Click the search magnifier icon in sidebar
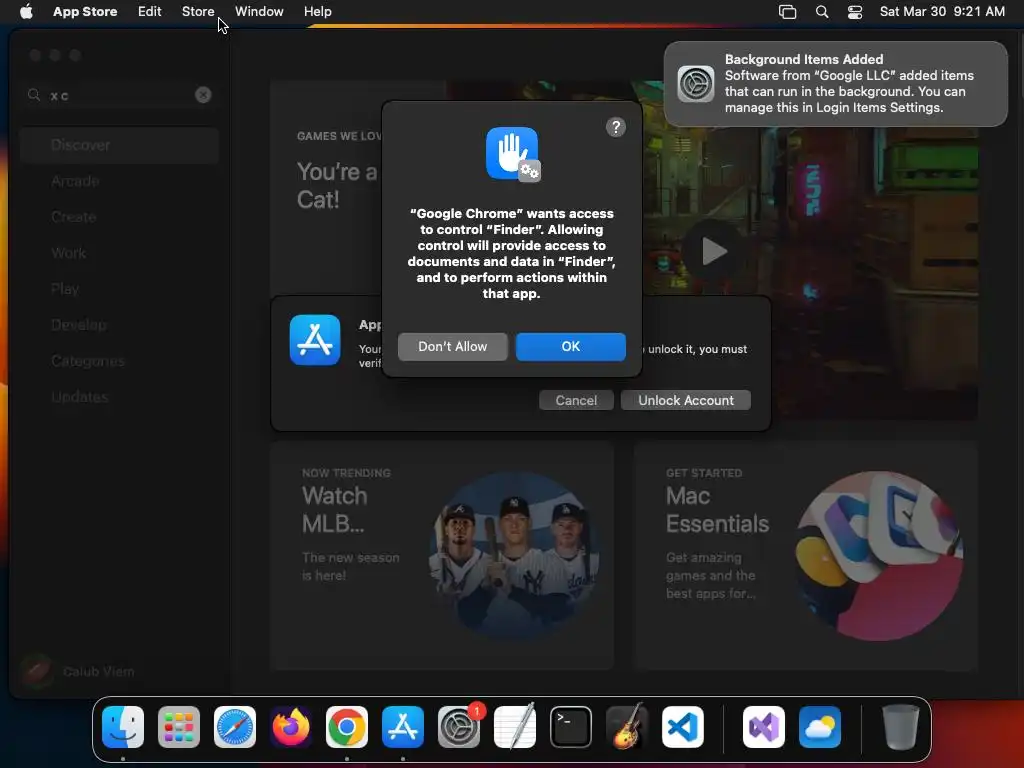Screen dimensions: 1024x768 pyautogui.click(x=34, y=95)
